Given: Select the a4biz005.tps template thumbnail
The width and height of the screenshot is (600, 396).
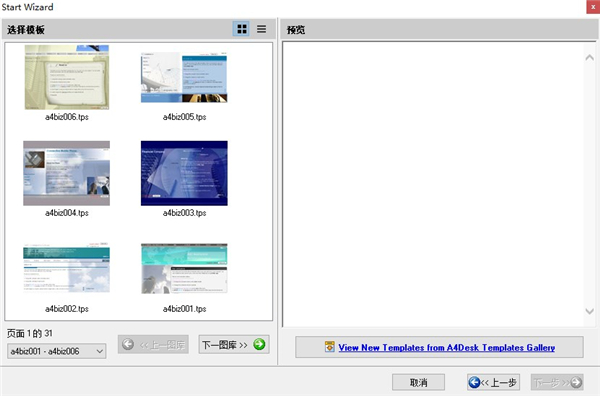Looking at the screenshot, I should click(184, 77).
